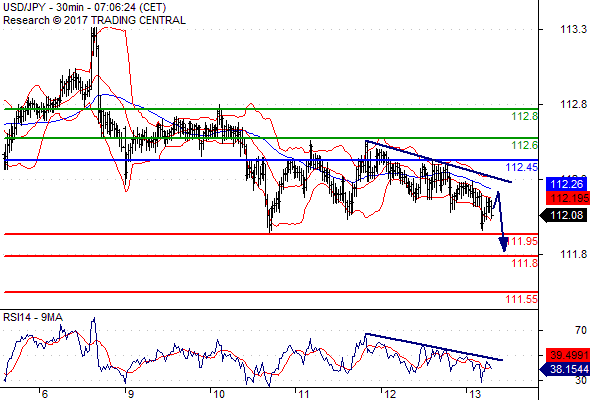The width and height of the screenshot is (590, 400).
Task: Click the 70 level on RSI axis
Action: pos(581,330)
